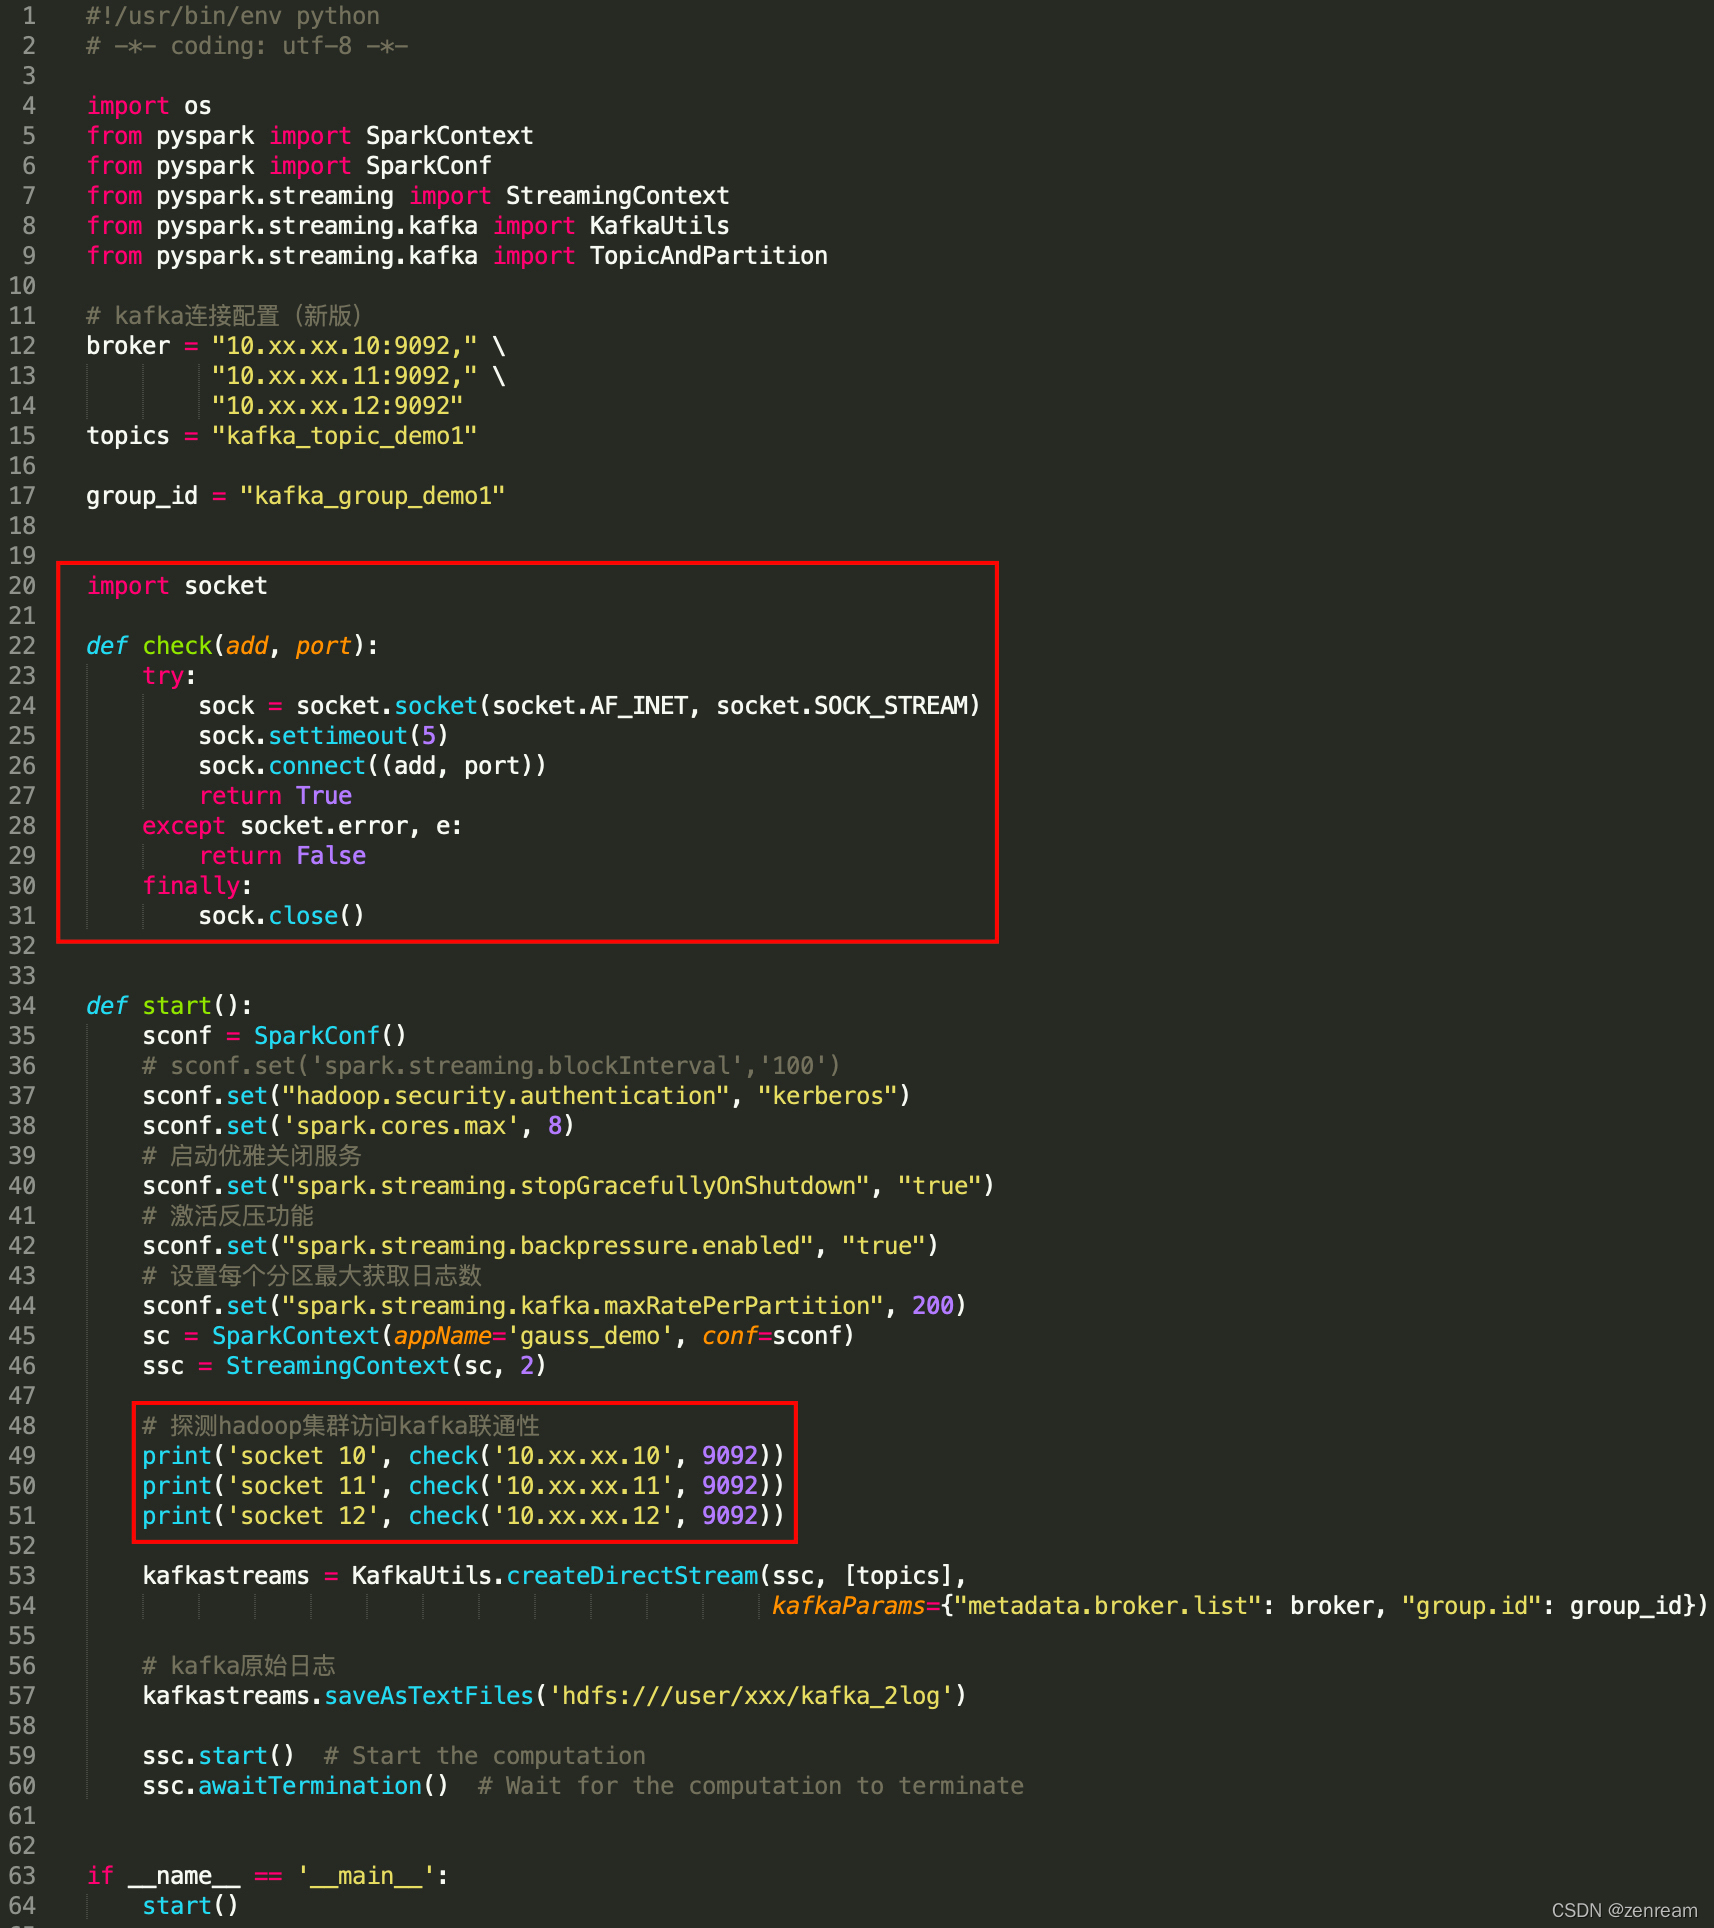Click the string '__main__' on line 63
This screenshot has width=1714, height=1928.
coord(365,1876)
